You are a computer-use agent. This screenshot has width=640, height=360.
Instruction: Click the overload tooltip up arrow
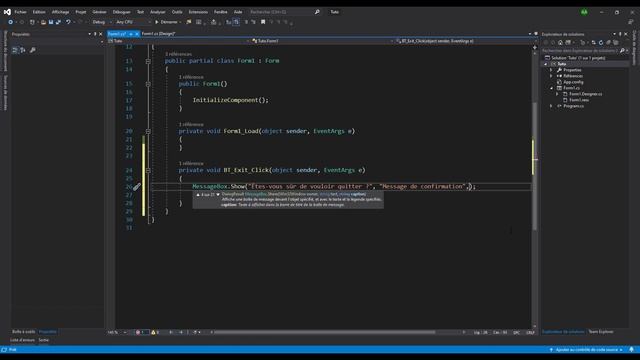click(x=198, y=195)
